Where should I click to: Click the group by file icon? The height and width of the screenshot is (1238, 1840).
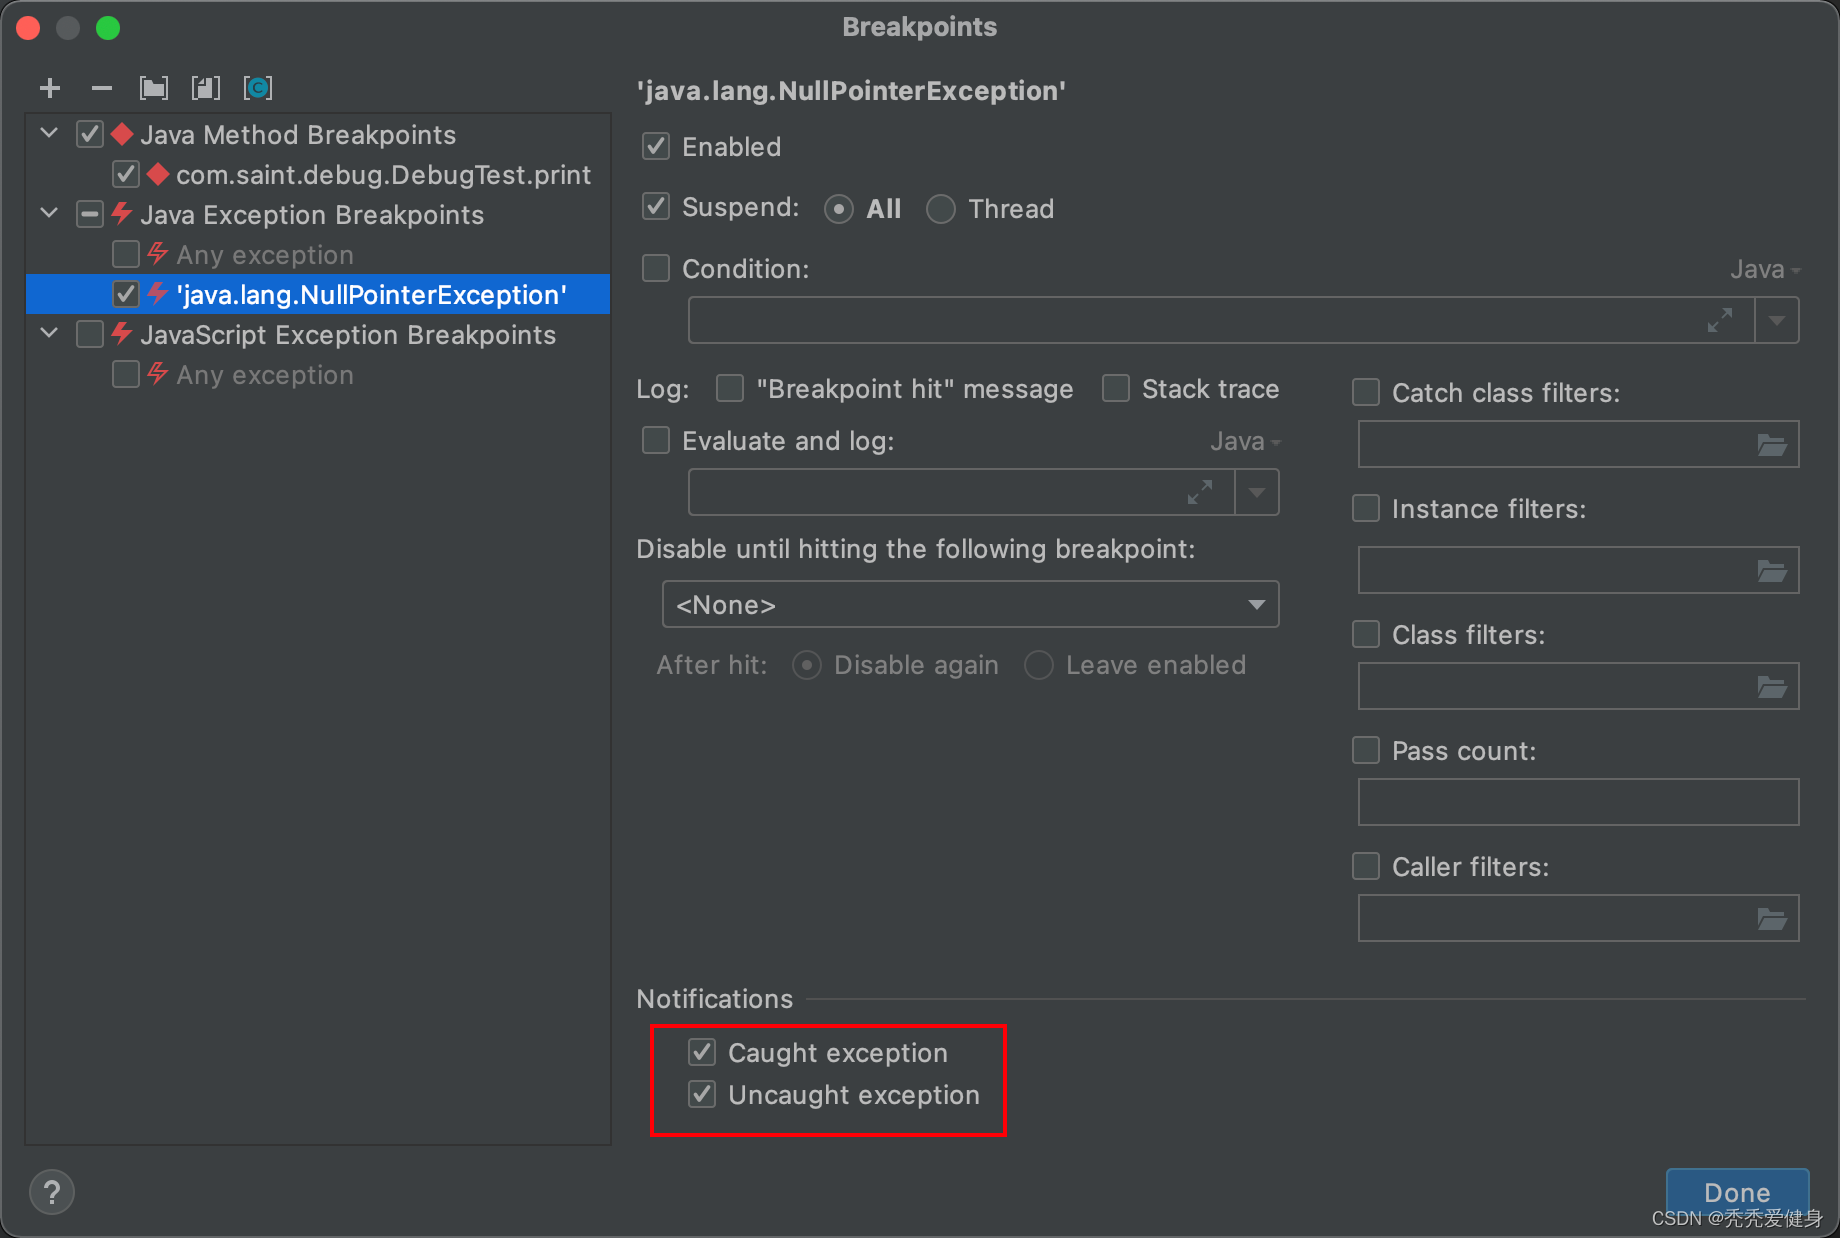click(x=205, y=89)
